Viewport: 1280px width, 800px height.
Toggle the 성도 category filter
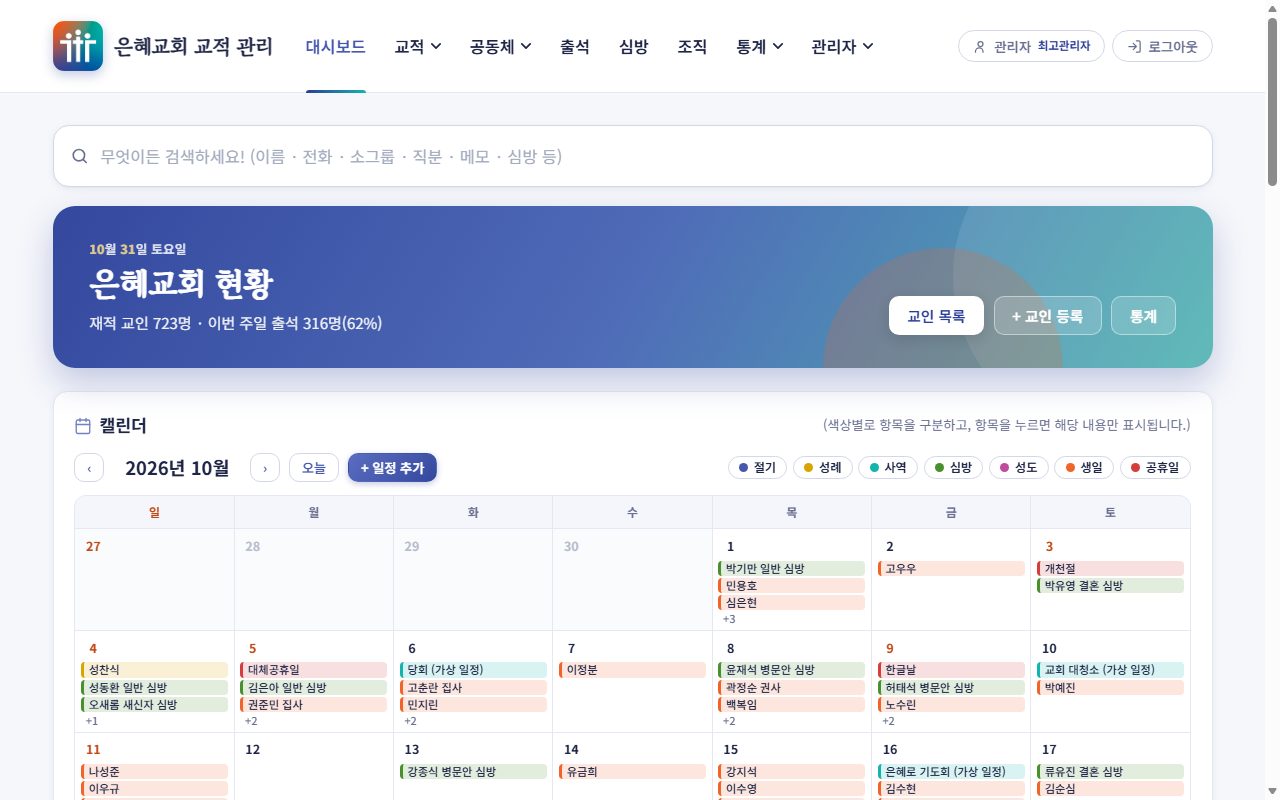tap(1018, 467)
